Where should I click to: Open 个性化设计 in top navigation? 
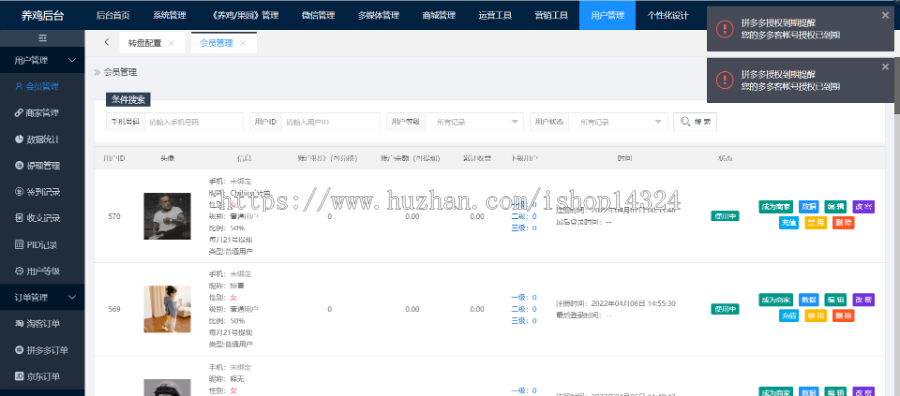668,15
